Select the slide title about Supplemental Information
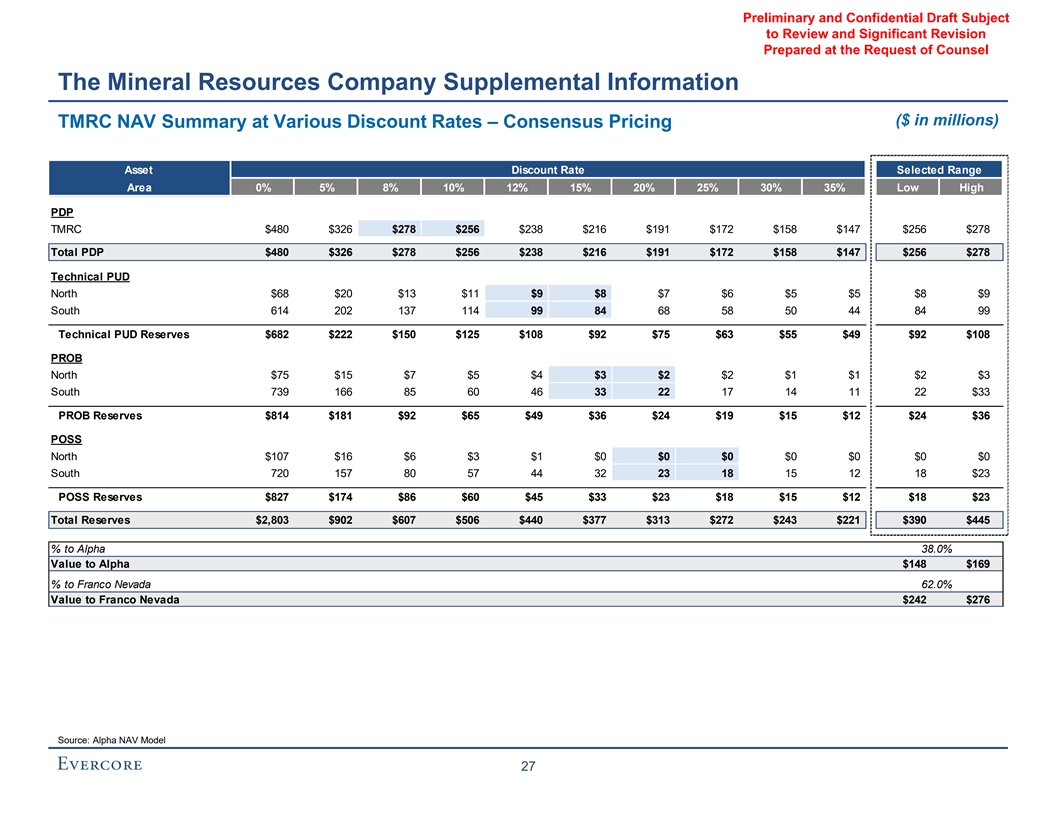 [398, 81]
